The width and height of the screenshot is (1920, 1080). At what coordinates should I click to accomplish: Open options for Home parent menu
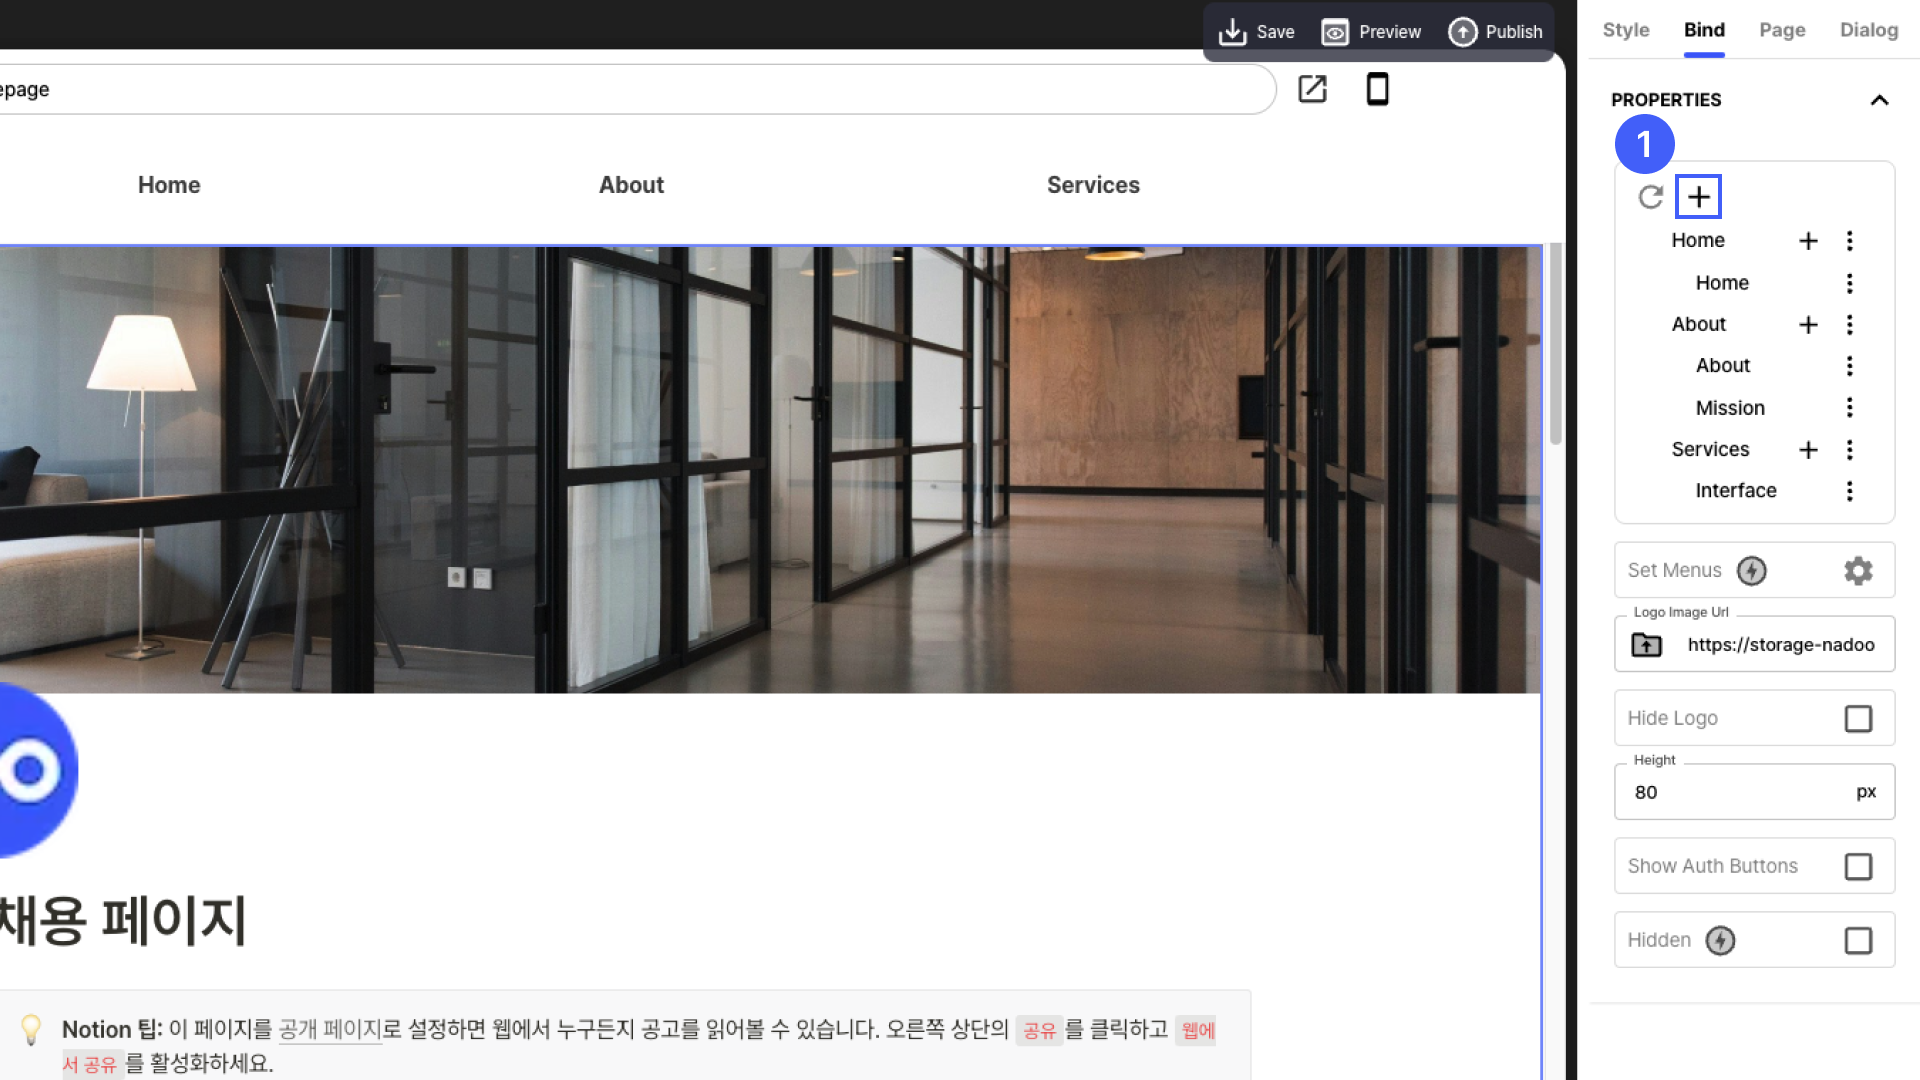(1850, 241)
